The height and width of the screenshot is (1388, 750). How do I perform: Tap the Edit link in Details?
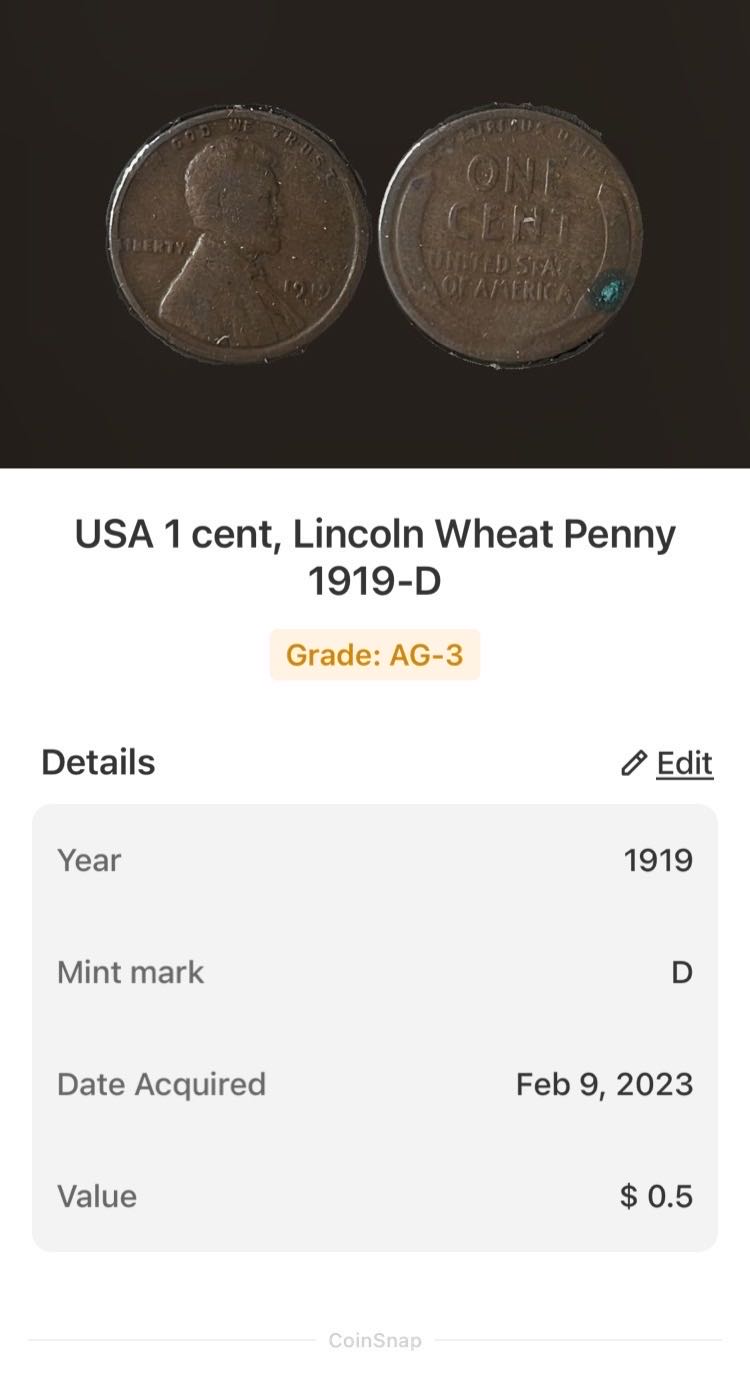point(684,763)
